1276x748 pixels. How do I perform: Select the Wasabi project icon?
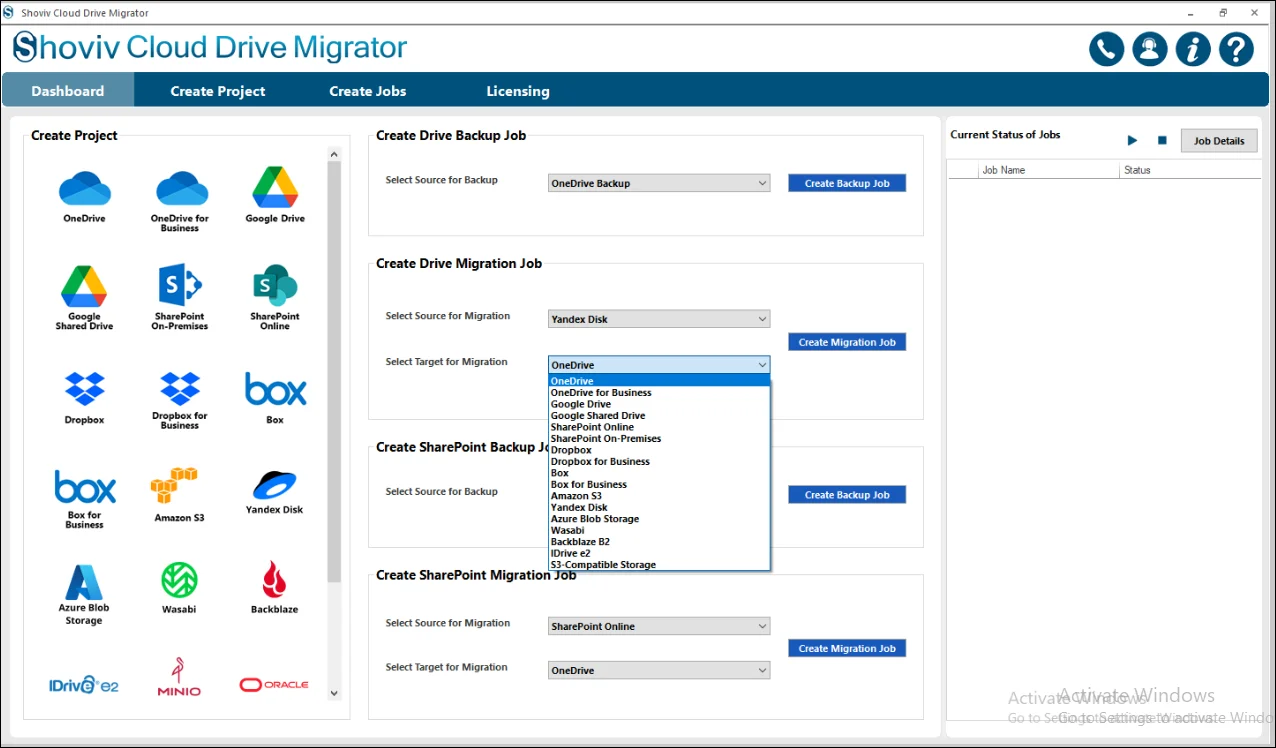(180, 588)
